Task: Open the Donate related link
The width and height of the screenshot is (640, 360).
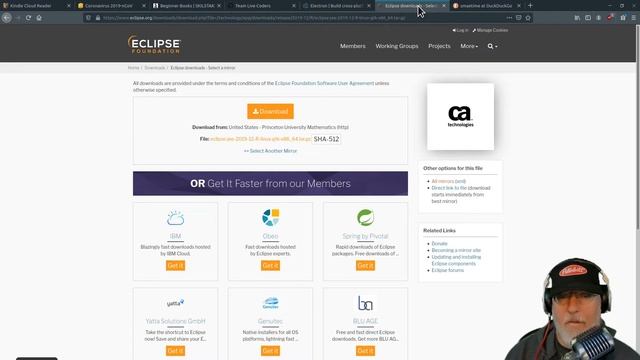Action: coord(440,244)
